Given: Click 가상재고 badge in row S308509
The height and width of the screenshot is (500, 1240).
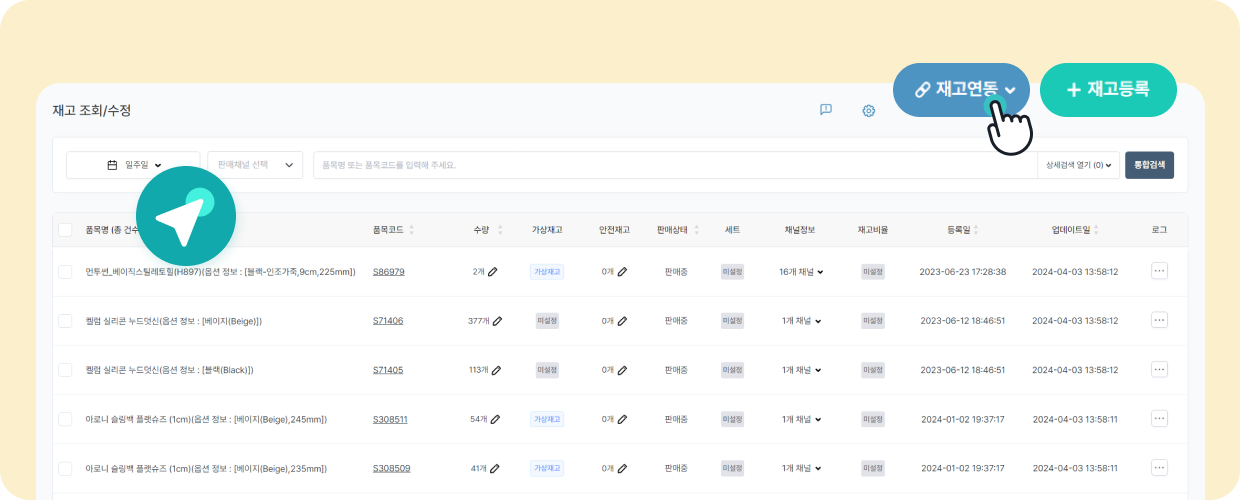Looking at the screenshot, I should pyautogui.click(x=547, y=468).
